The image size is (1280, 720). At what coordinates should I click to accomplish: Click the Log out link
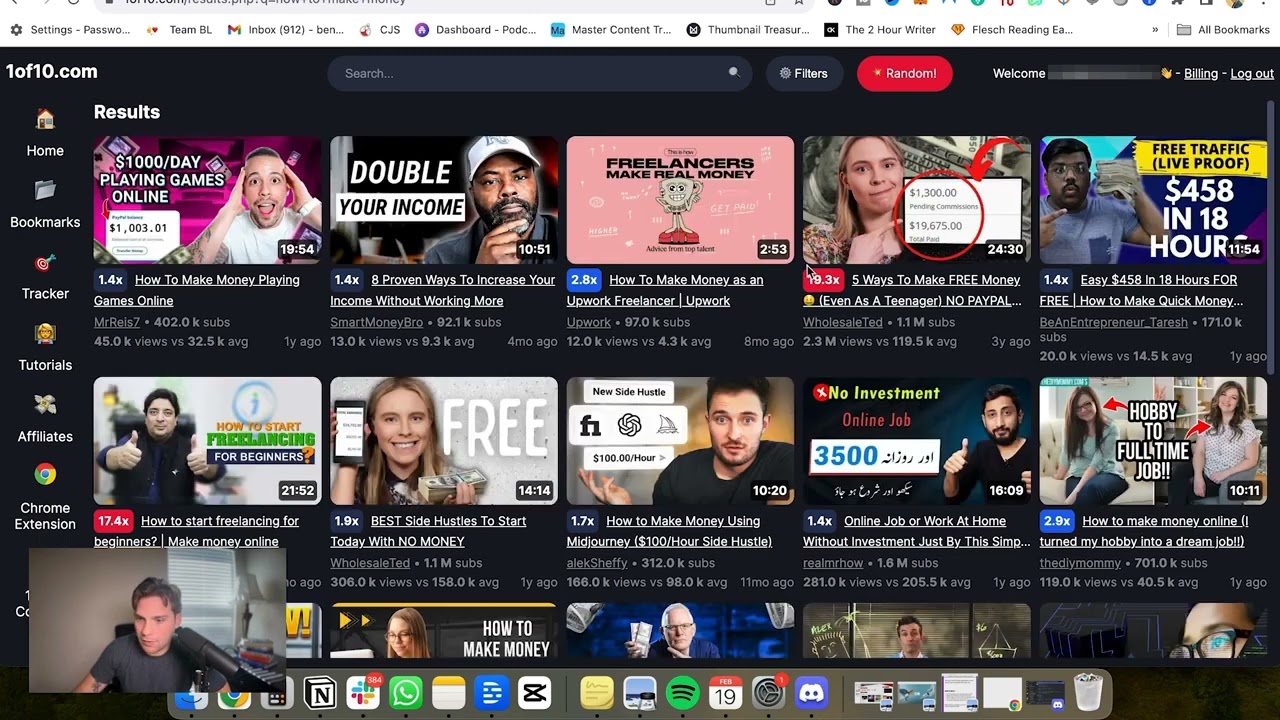click(x=1252, y=73)
